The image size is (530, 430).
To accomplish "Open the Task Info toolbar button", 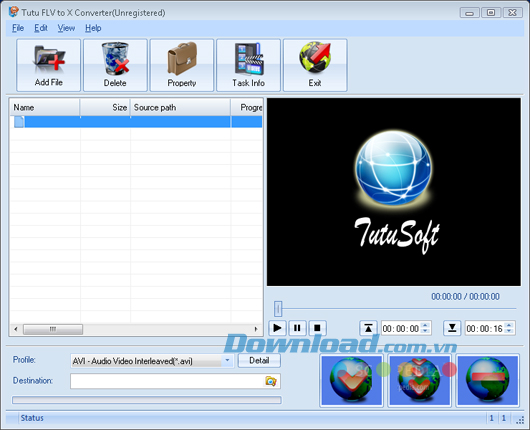I will click(x=248, y=65).
